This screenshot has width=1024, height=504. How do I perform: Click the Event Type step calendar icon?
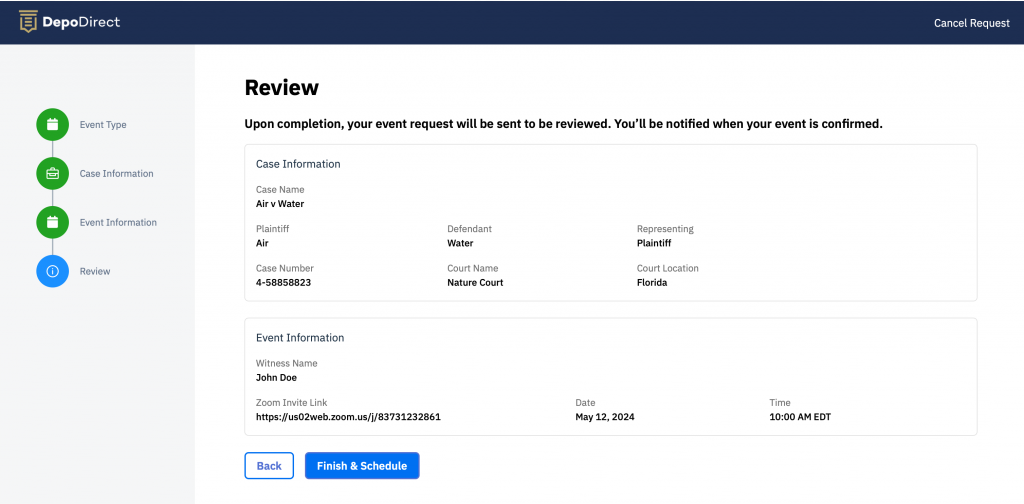[52, 125]
